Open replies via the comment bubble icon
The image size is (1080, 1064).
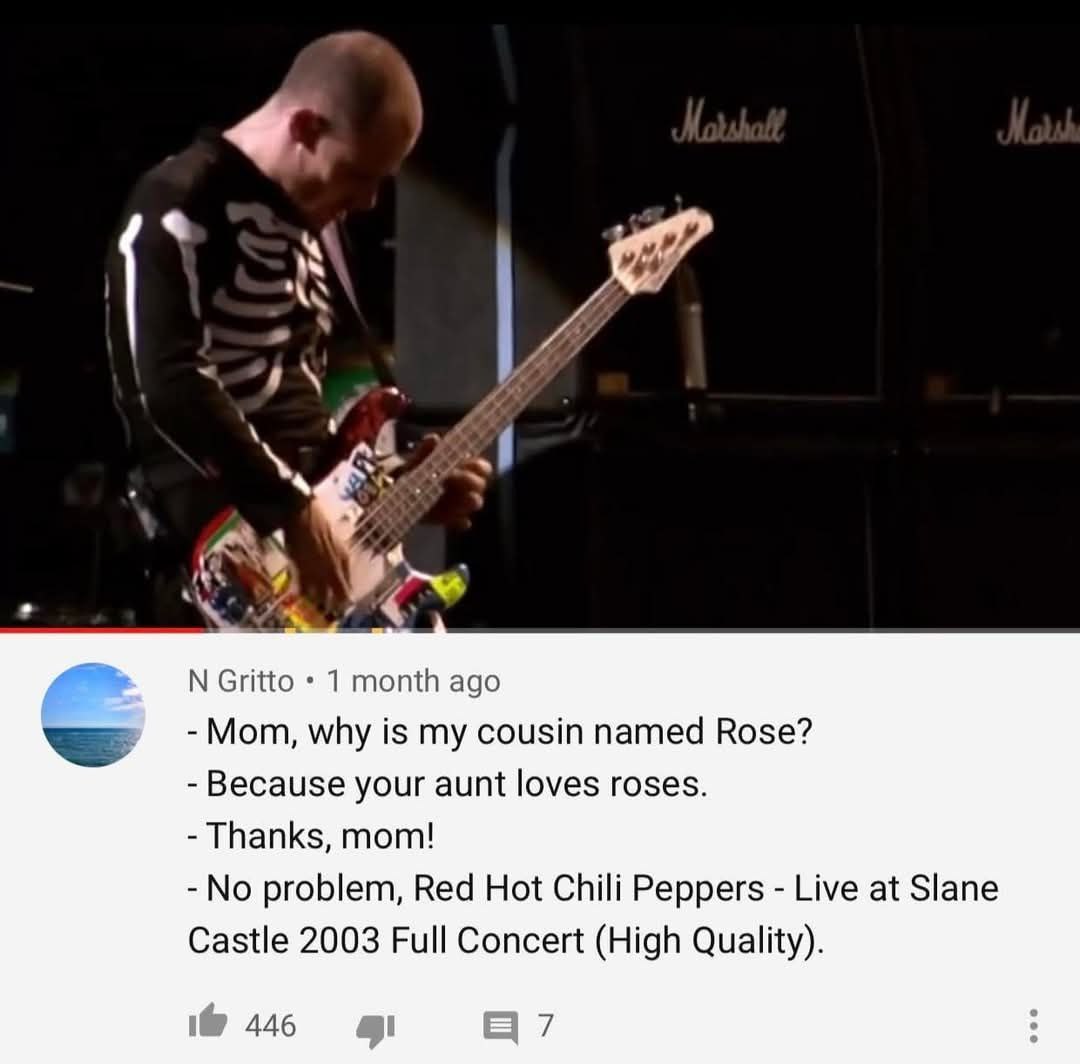[500, 1028]
